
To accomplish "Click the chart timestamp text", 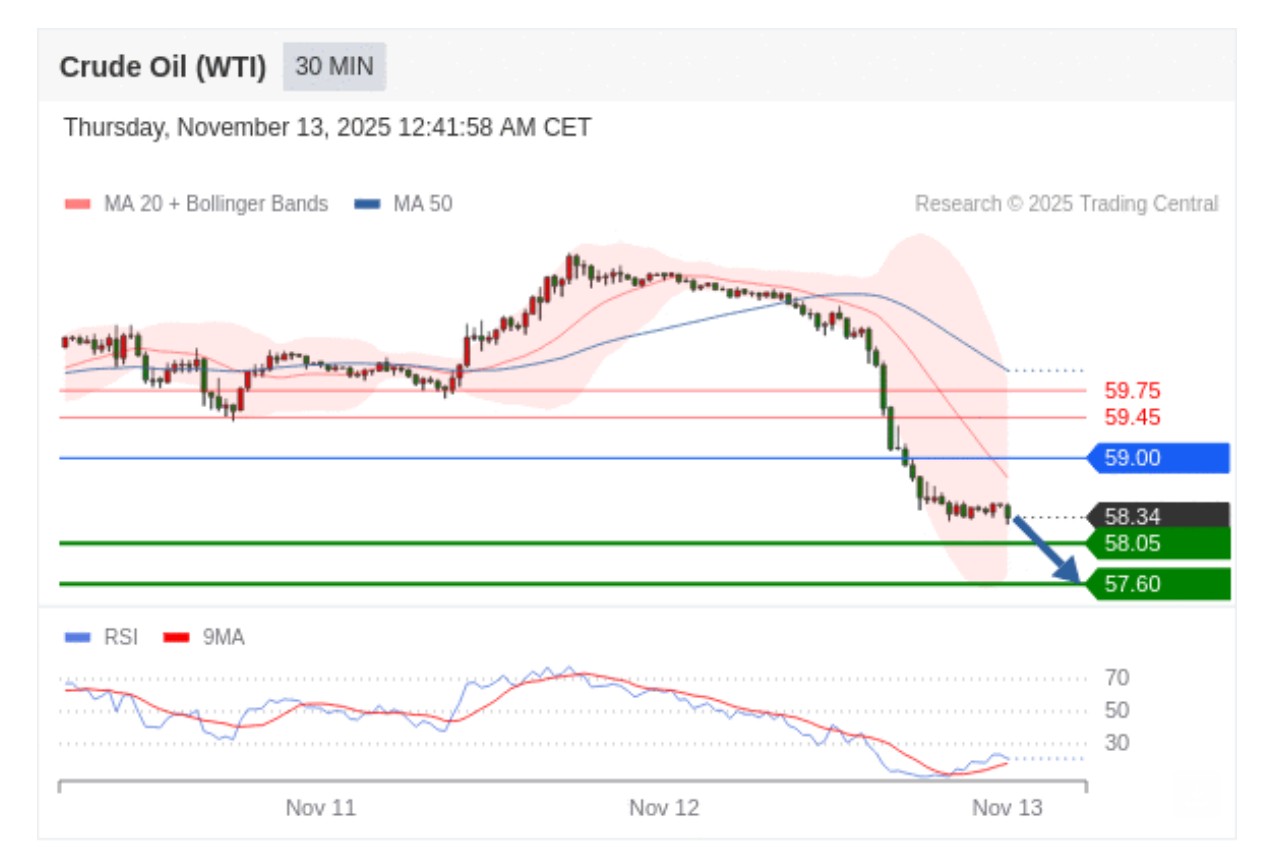I will 327,128.
